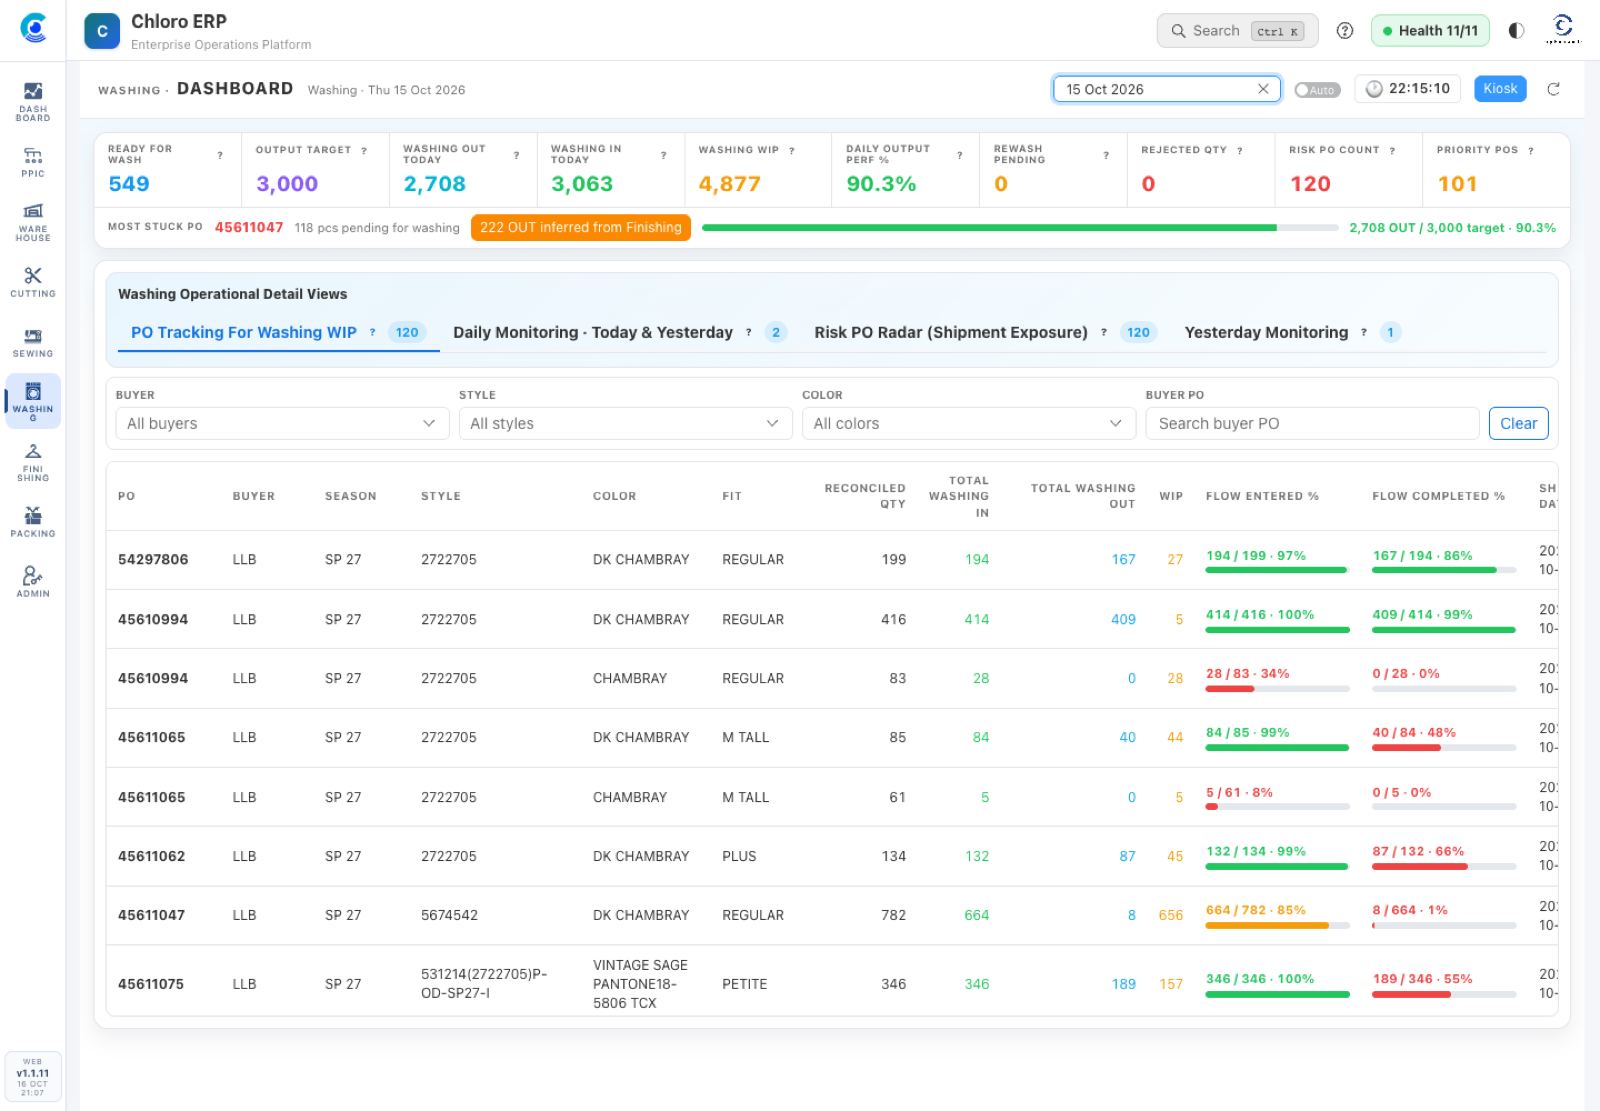Click the Total Washing Out column header
This screenshot has height=1111, width=1600.
[1083, 496]
